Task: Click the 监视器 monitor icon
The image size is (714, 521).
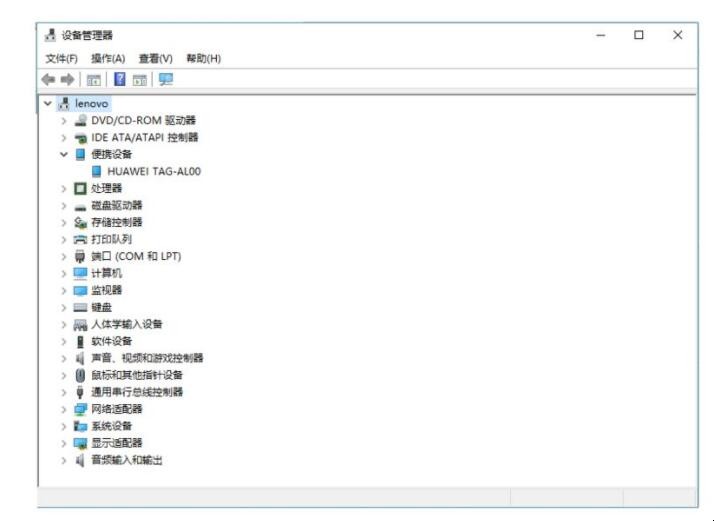Action: click(x=80, y=291)
